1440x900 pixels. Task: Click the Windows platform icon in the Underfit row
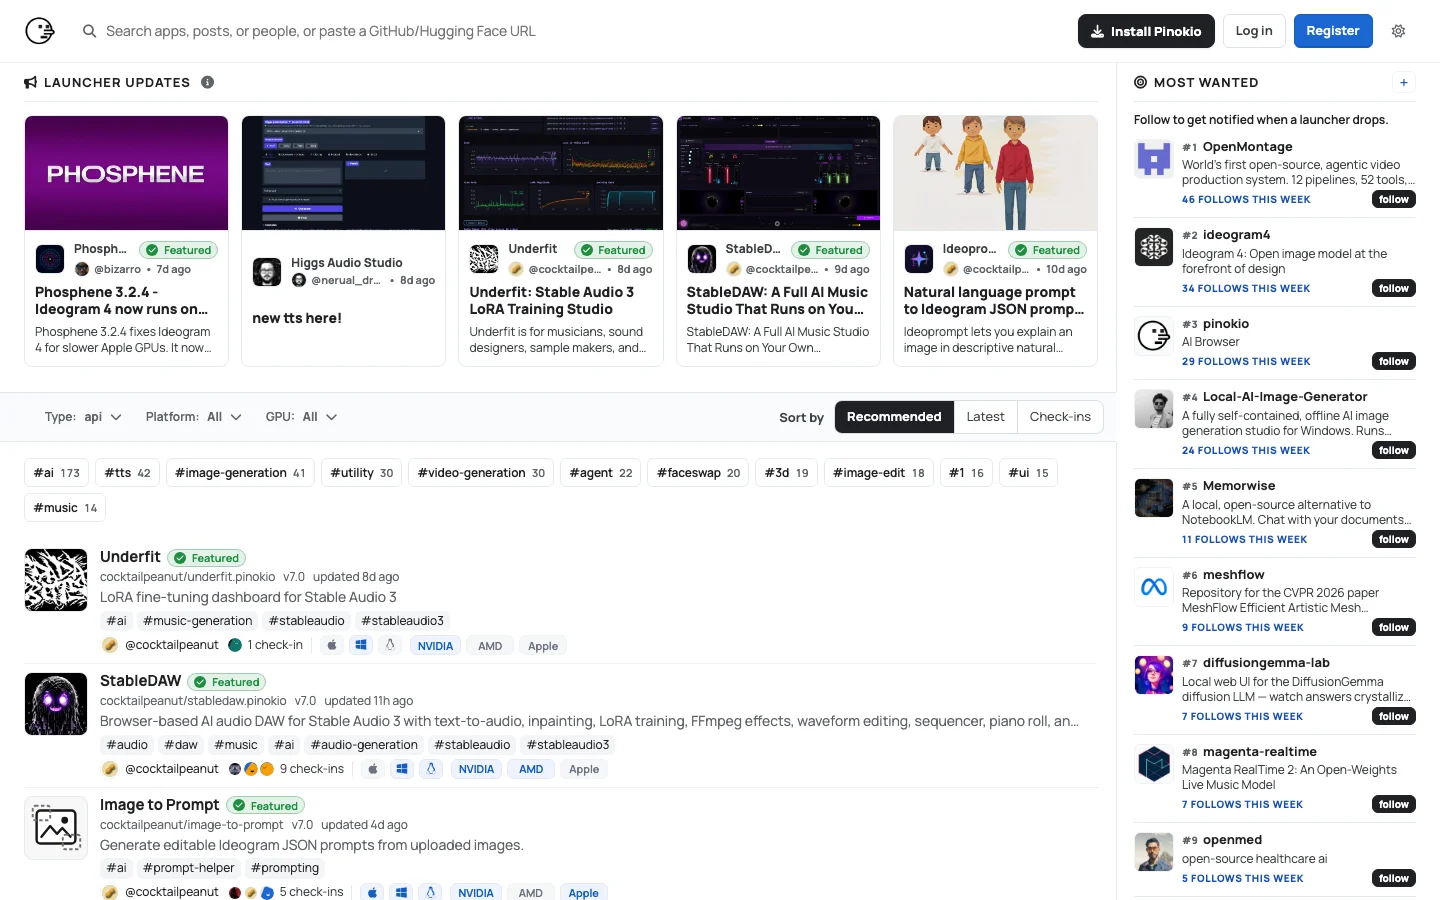click(361, 645)
